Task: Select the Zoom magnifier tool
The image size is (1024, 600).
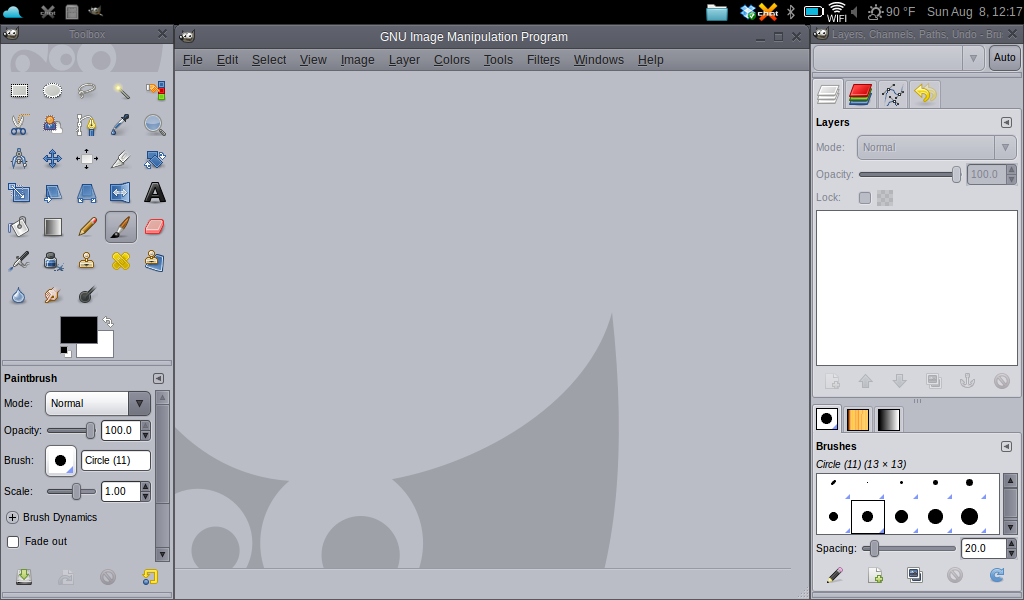Action: [155, 124]
